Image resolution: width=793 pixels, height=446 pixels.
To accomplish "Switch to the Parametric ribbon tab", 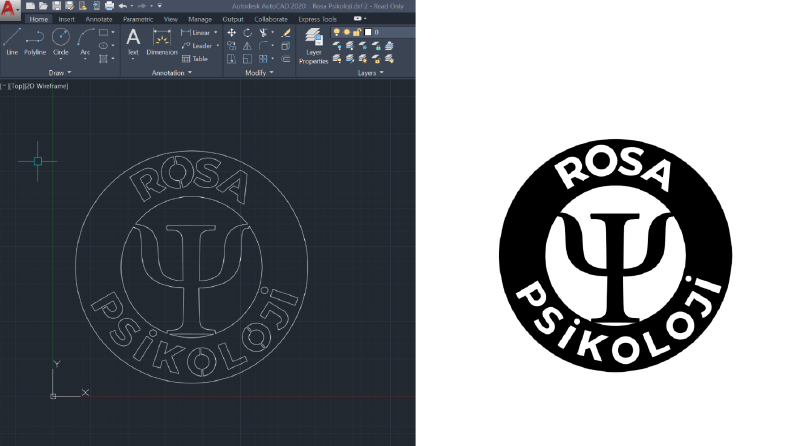I will point(138,19).
